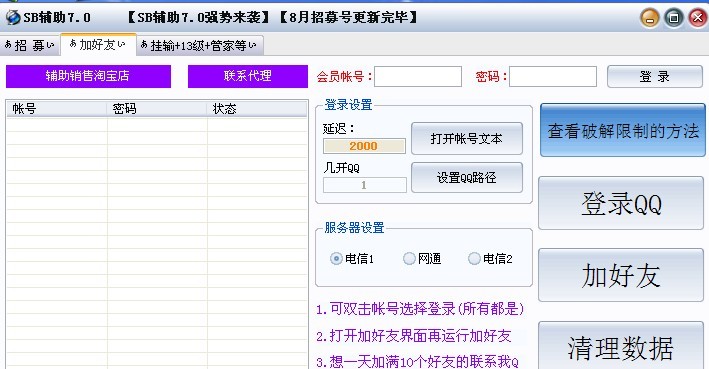The height and width of the screenshot is (369, 709).
Task: Click the 清理数据 button
Action: click(621, 346)
